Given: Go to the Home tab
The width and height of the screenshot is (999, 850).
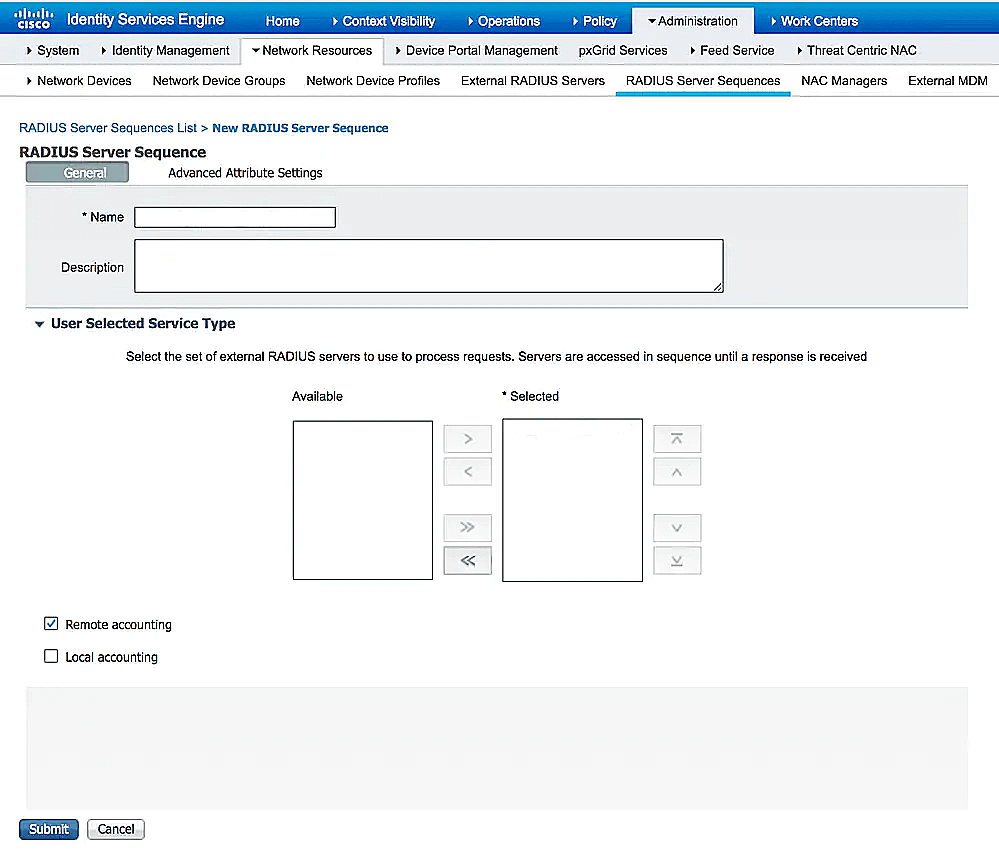Looking at the screenshot, I should (x=282, y=21).
